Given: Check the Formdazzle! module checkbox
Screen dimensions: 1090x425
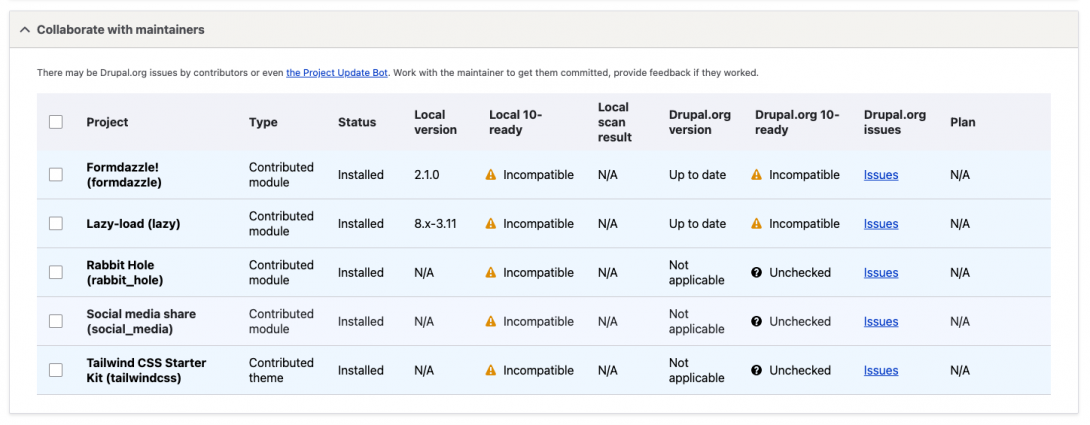Looking at the screenshot, I should pyautogui.click(x=56, y=175).
